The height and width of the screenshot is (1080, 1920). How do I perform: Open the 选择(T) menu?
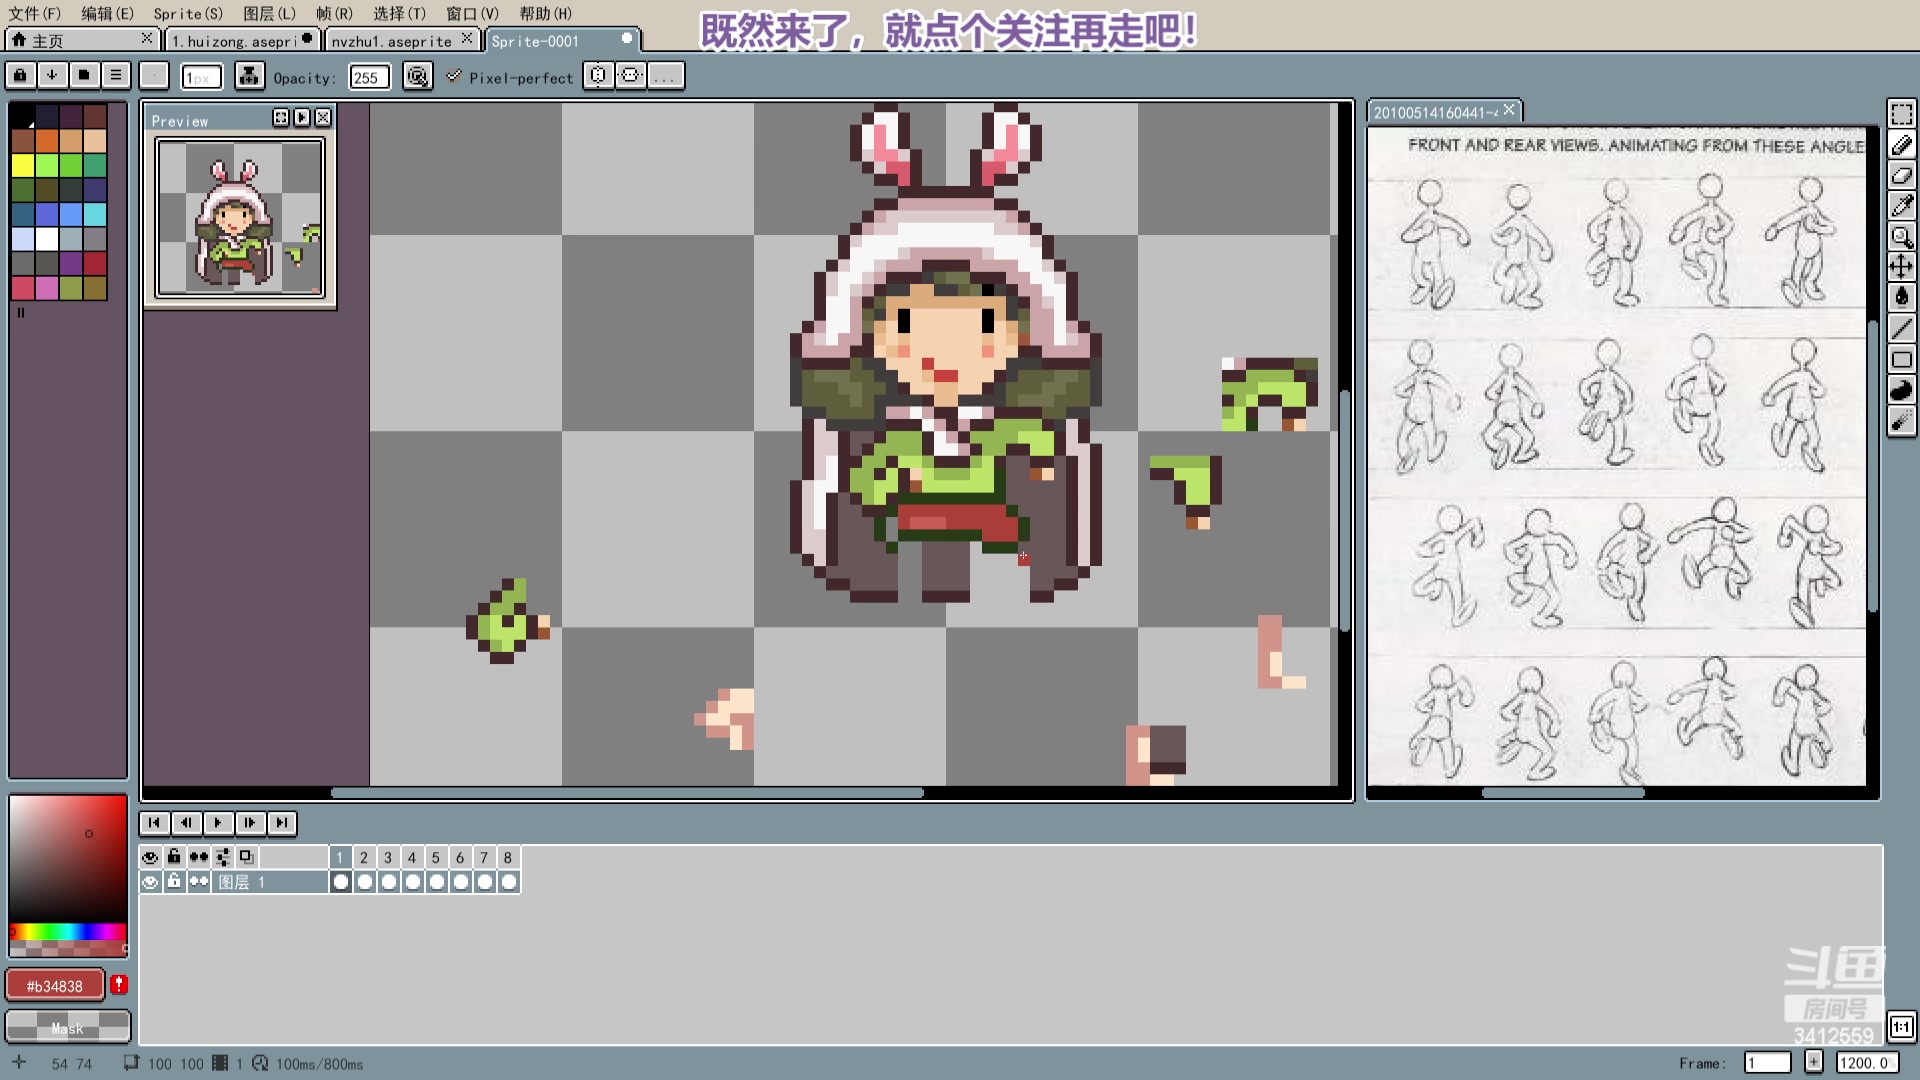pos(399,13)
